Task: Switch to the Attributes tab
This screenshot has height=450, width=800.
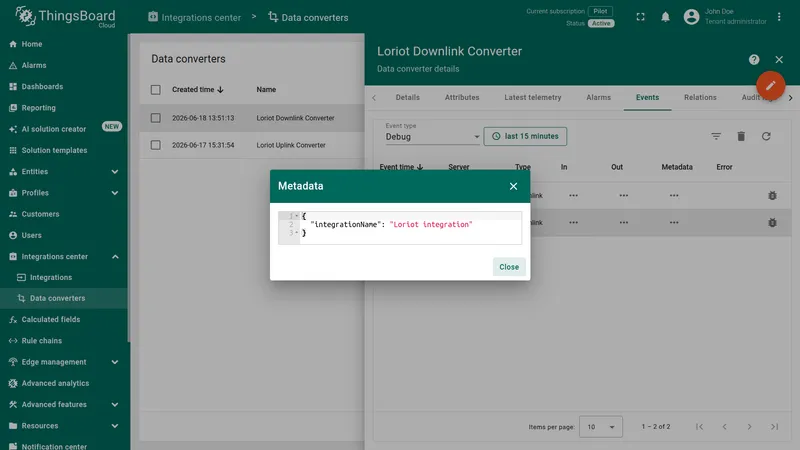Action: click(462, 97)
